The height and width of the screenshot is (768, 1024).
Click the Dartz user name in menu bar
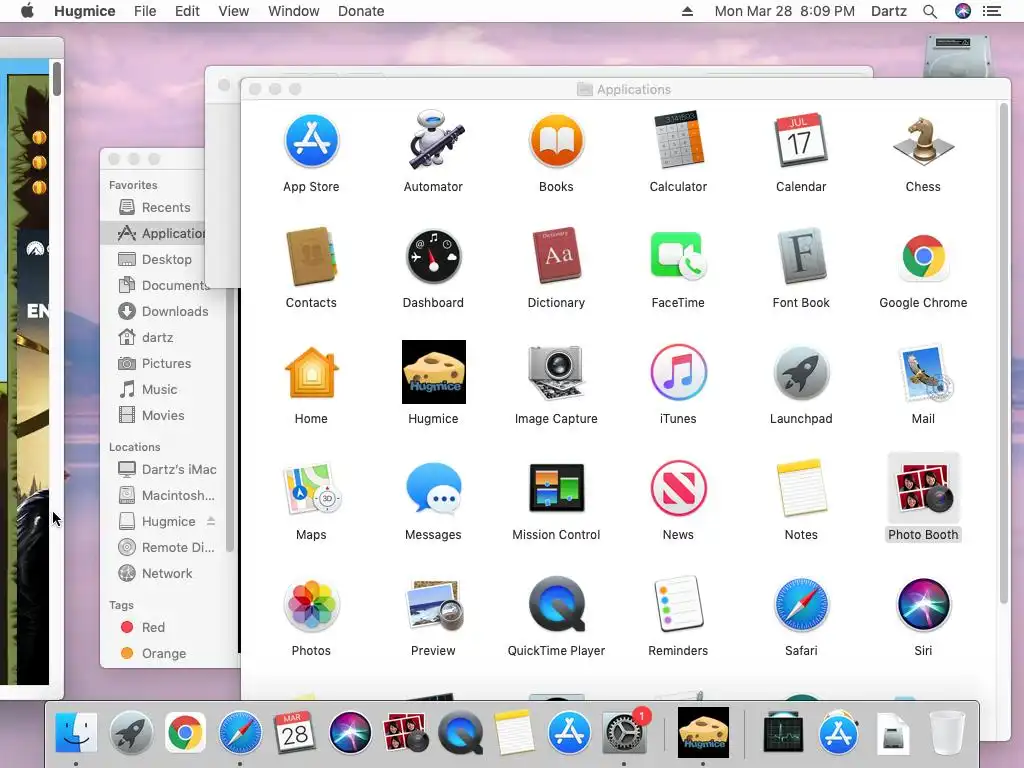[889, 11]
